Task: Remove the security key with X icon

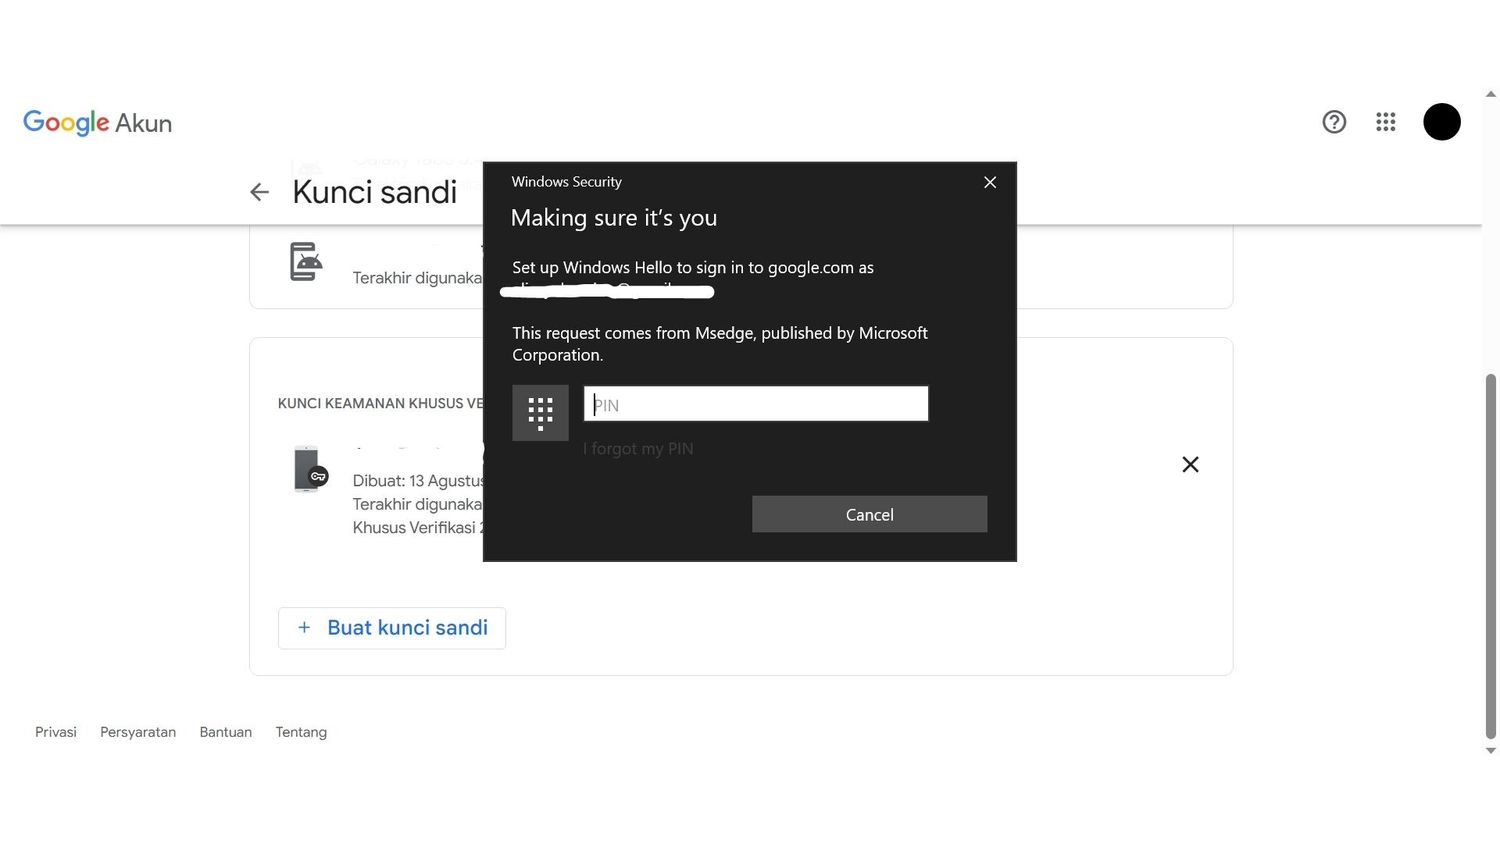Action: pos(1190,464)
